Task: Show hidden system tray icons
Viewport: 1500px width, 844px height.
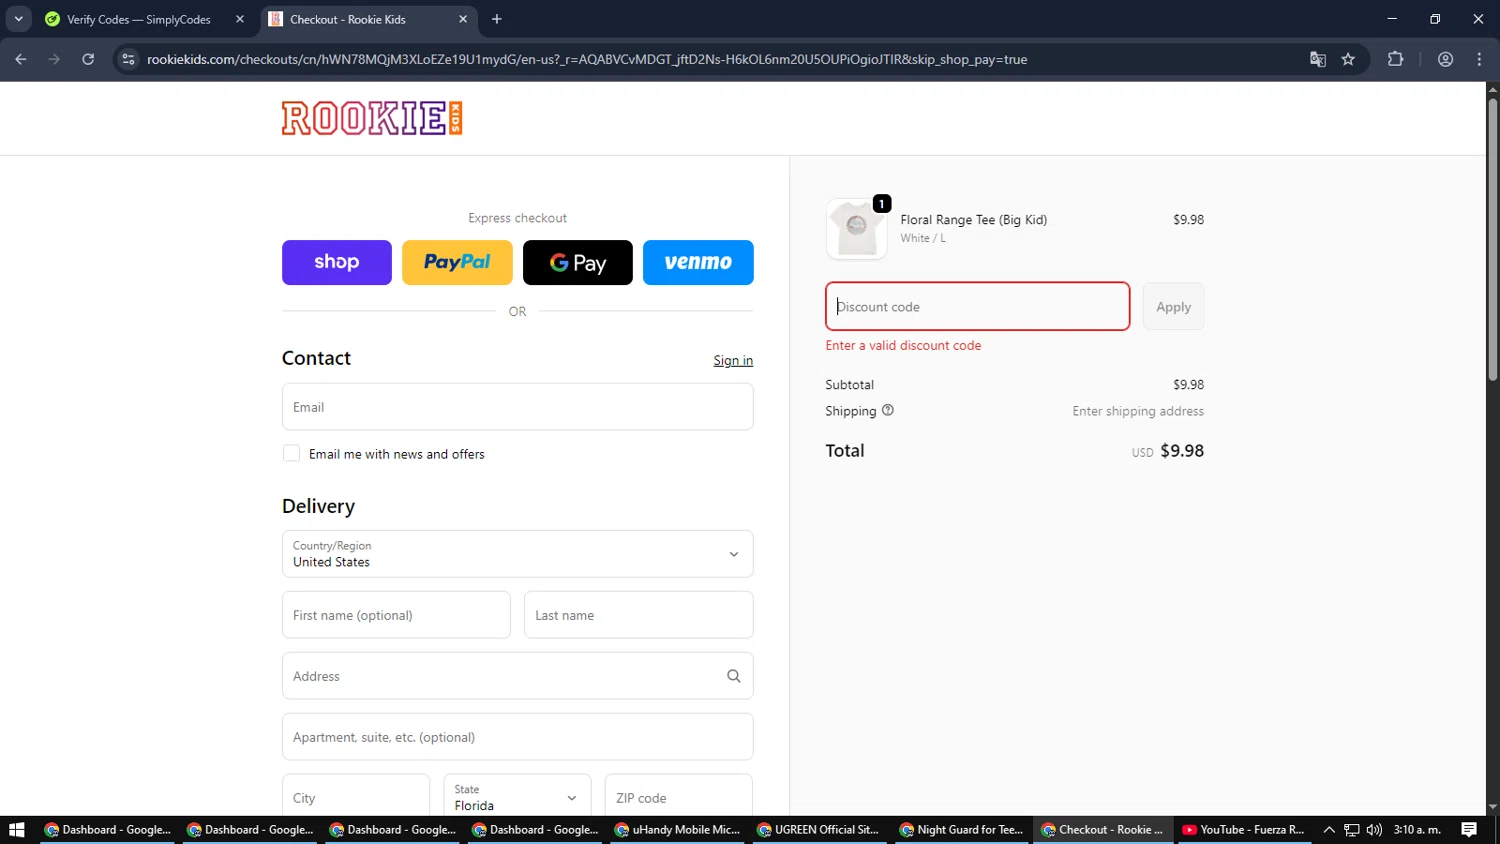Action: pyautogui.click(x=1329, y=830)
